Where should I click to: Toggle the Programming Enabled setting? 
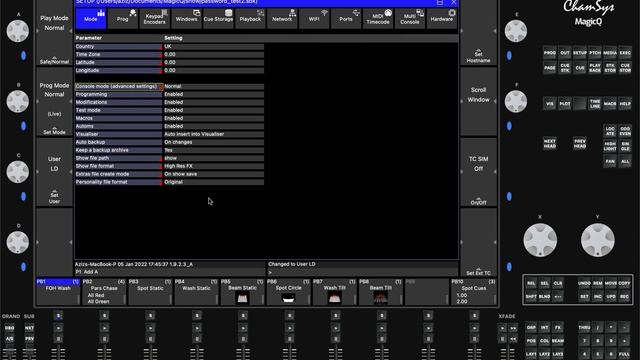coord(213,94)
